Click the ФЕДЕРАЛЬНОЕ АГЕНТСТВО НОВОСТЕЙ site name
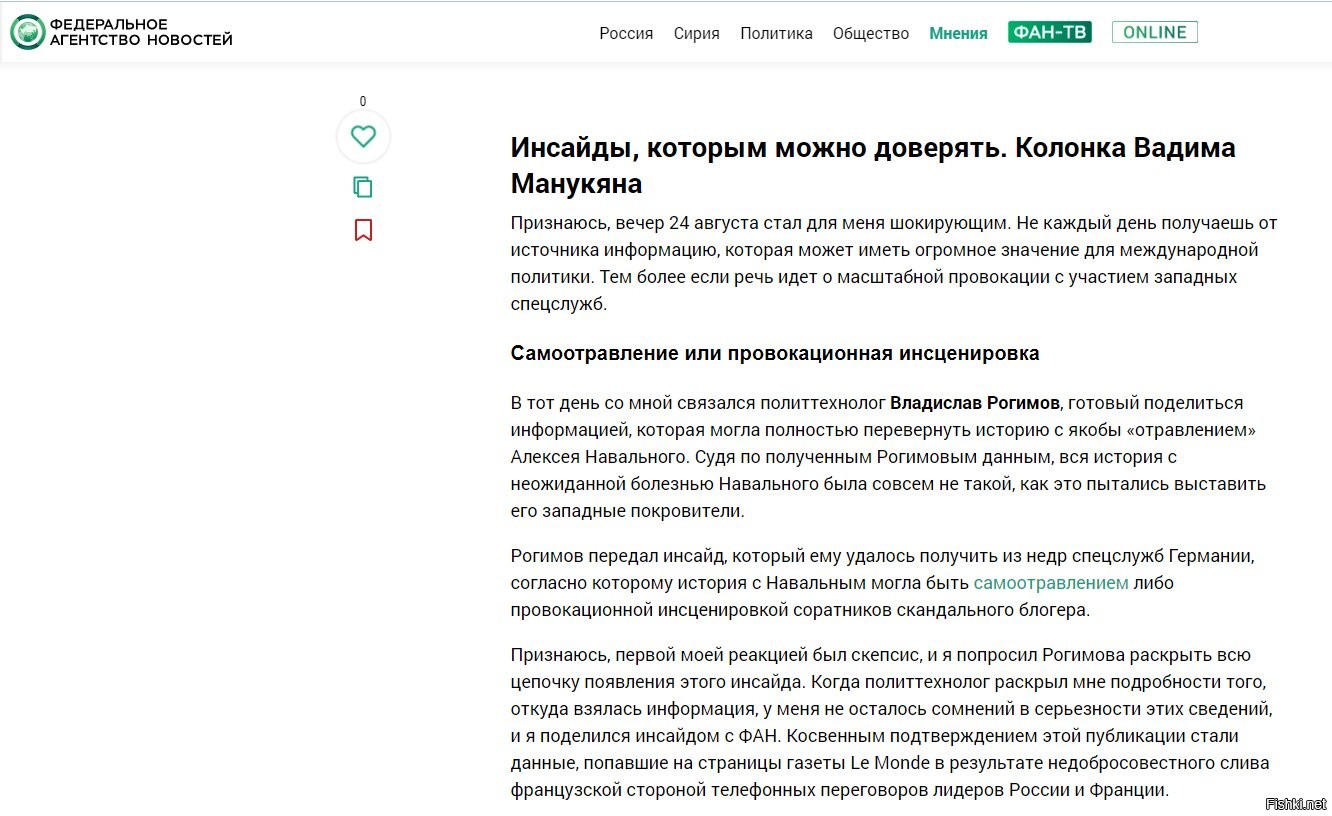Screen dimensions: 1332x816 point(141,32)
